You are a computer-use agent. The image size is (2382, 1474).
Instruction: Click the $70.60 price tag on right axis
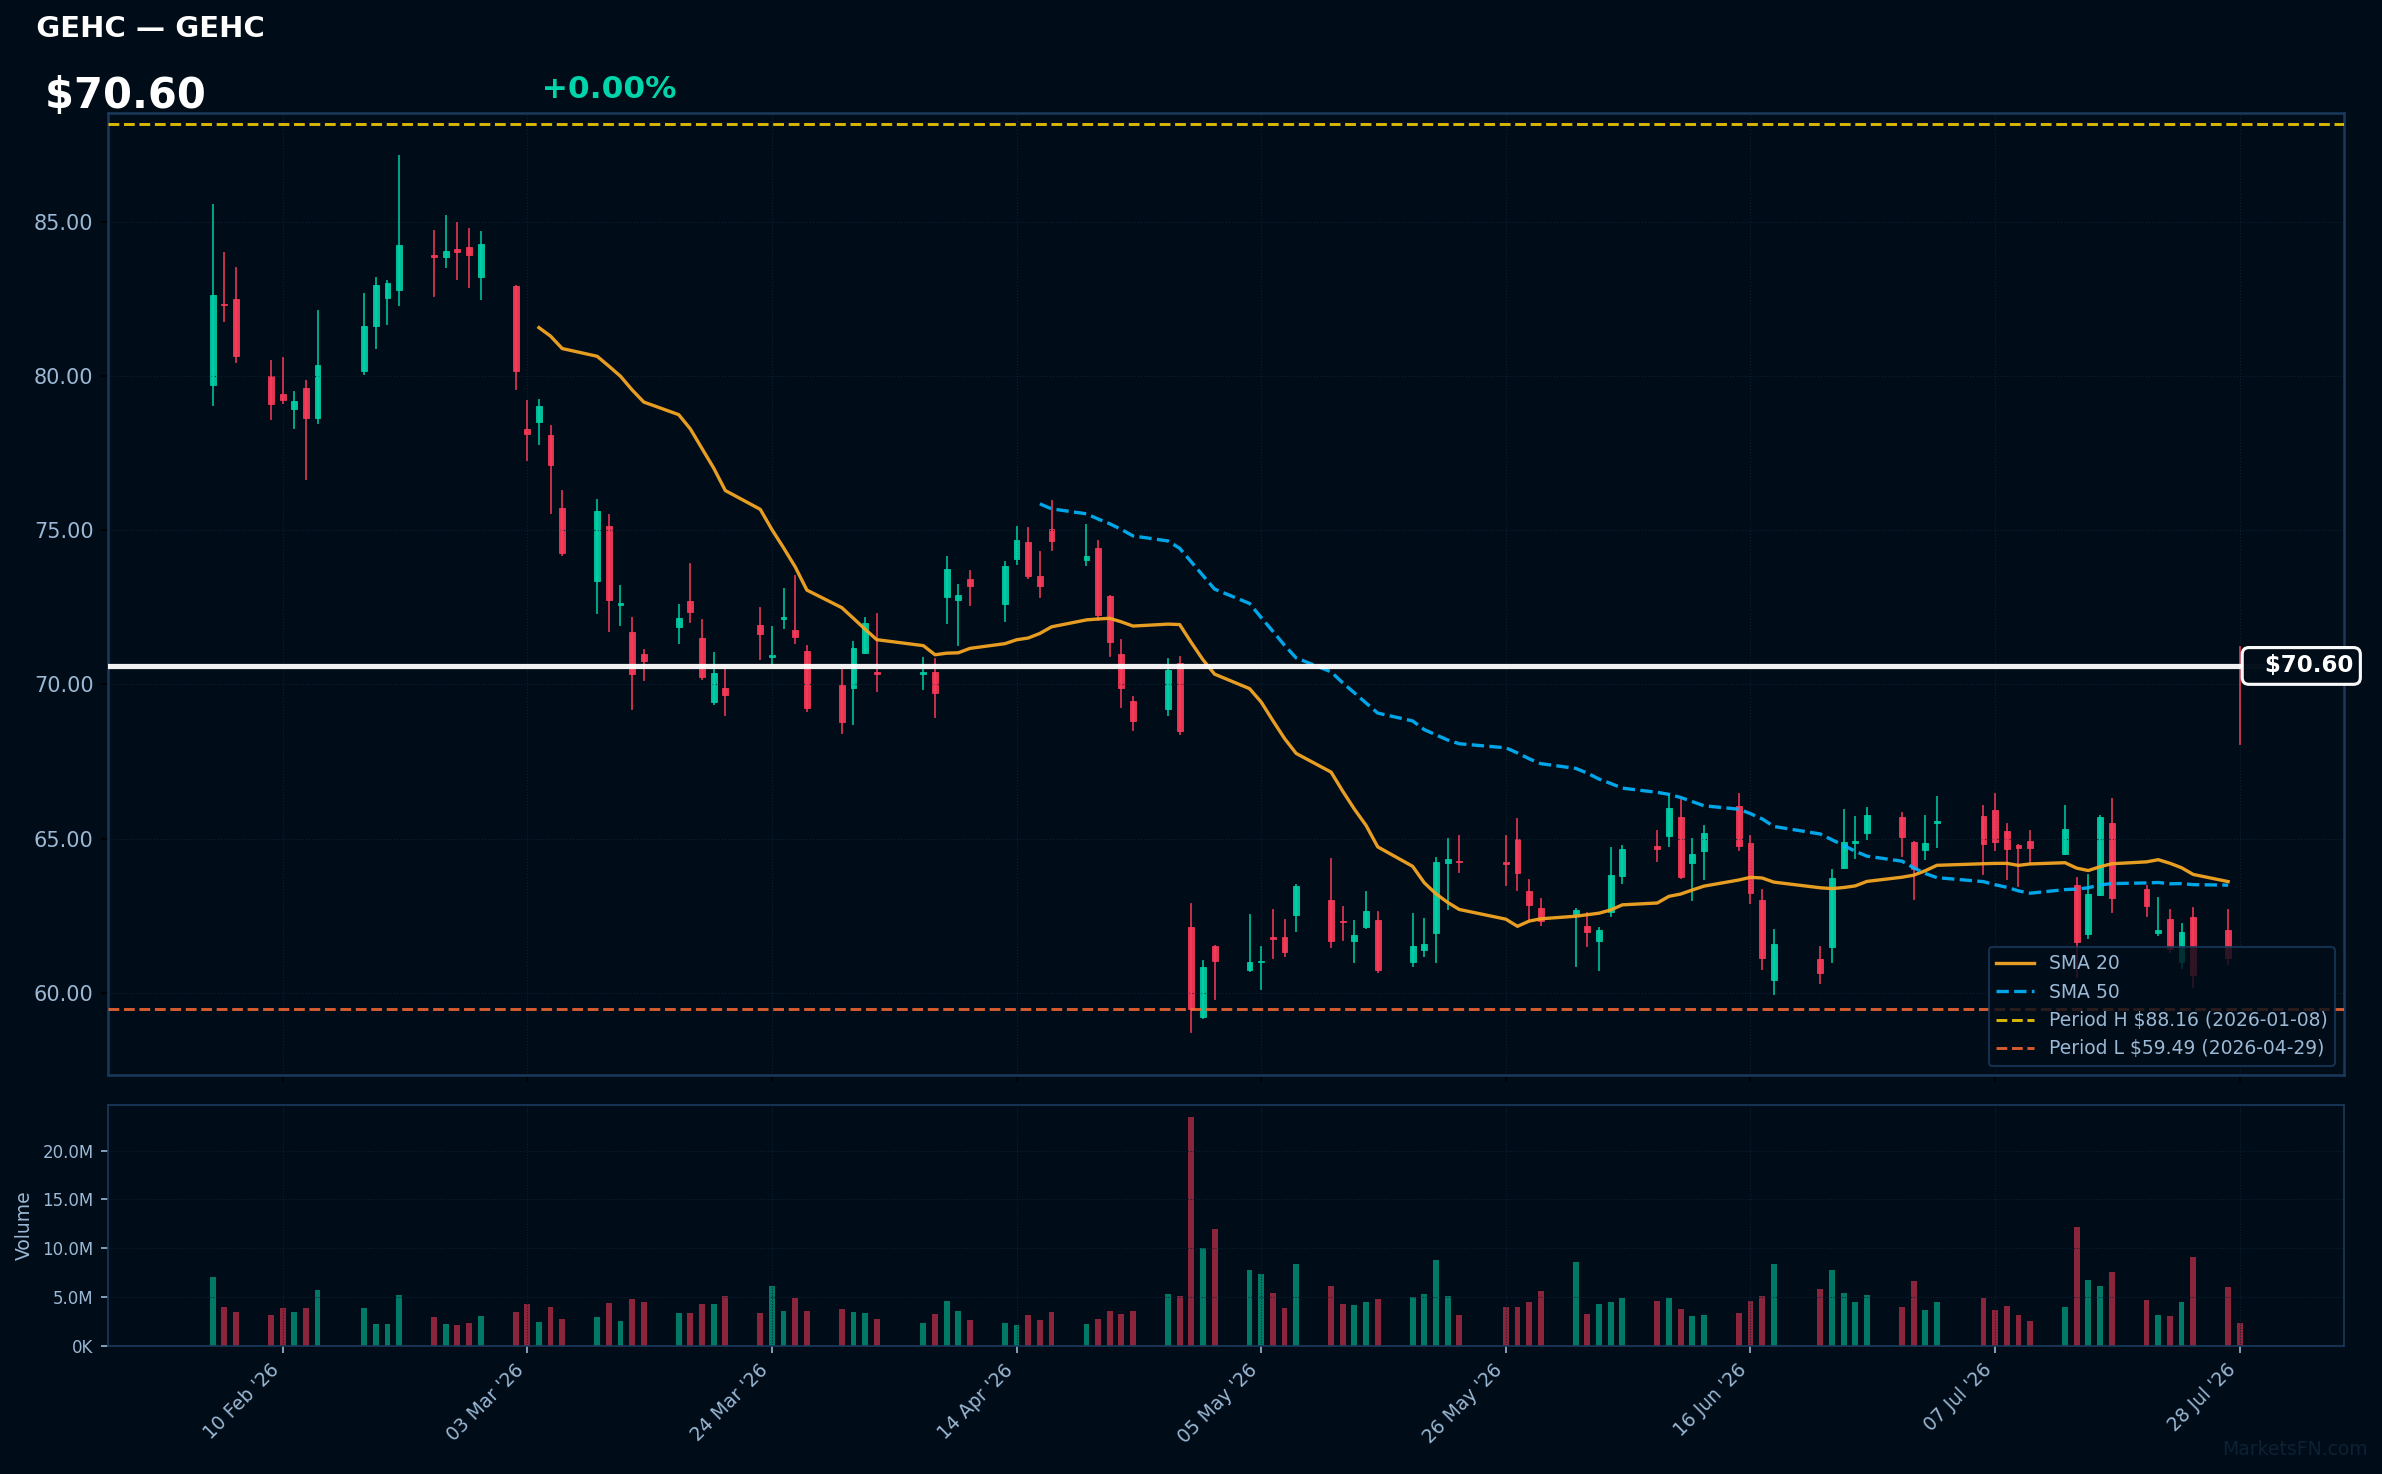(2301, 665)
